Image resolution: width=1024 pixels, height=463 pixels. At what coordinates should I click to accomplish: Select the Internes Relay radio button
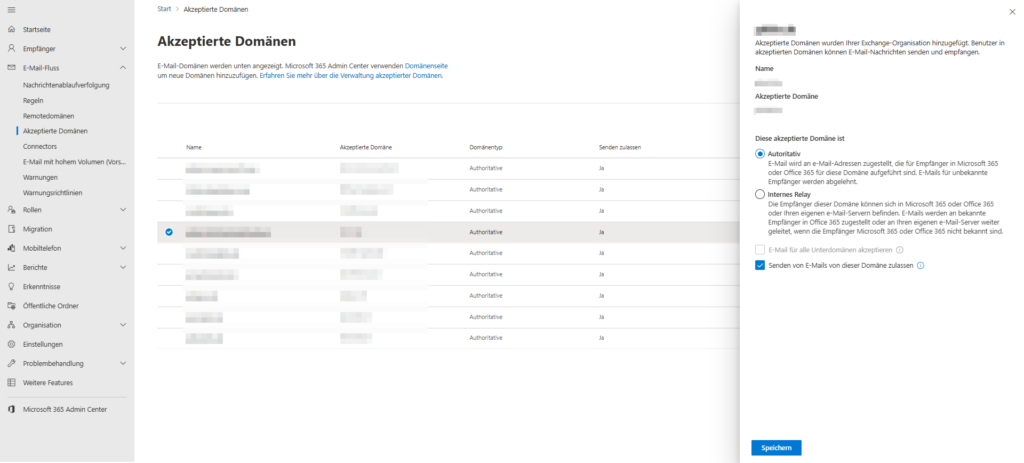(760, 195)
